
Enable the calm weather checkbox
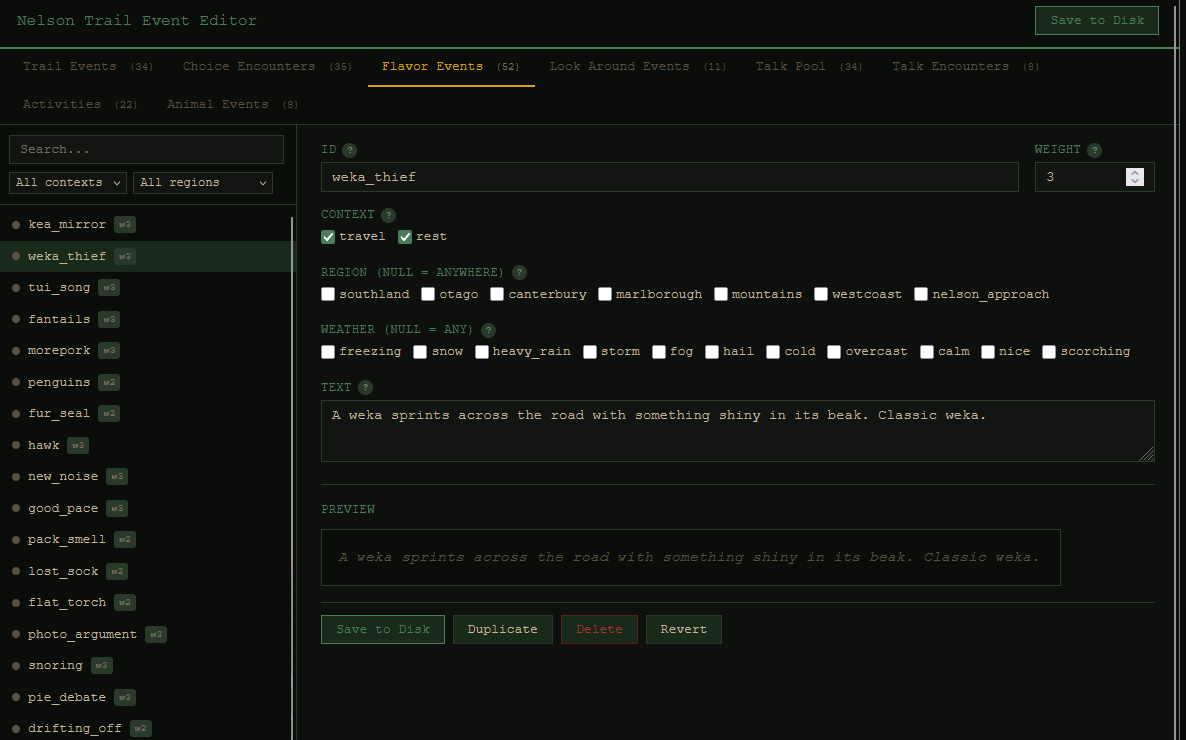pyautogui.click(x=927, y=352)
